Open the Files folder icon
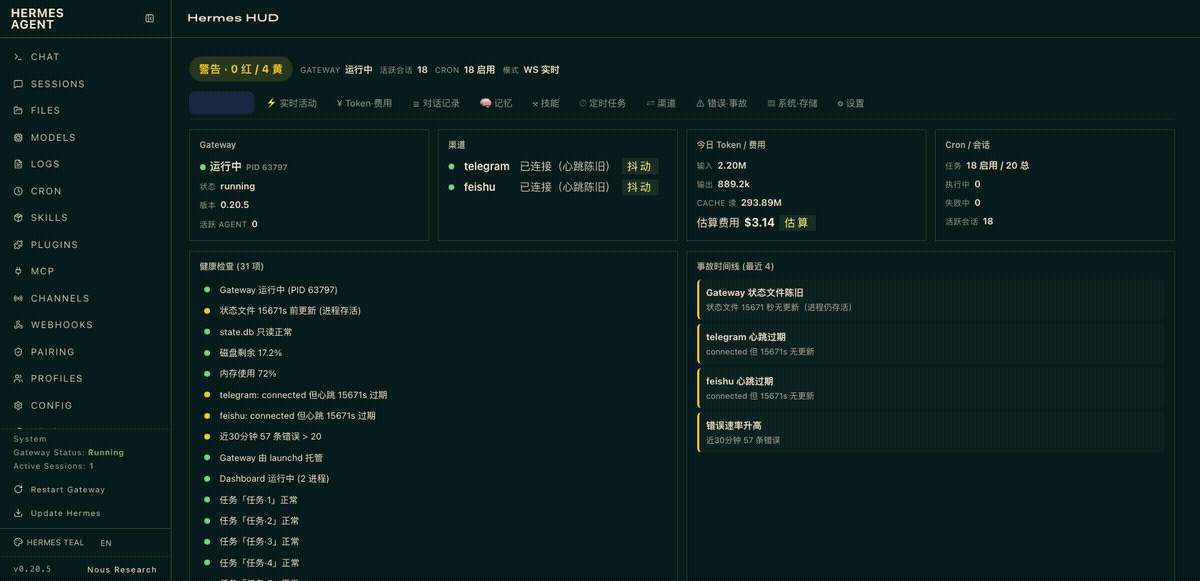Screen dimensions: 1200x581 point(18,111)
